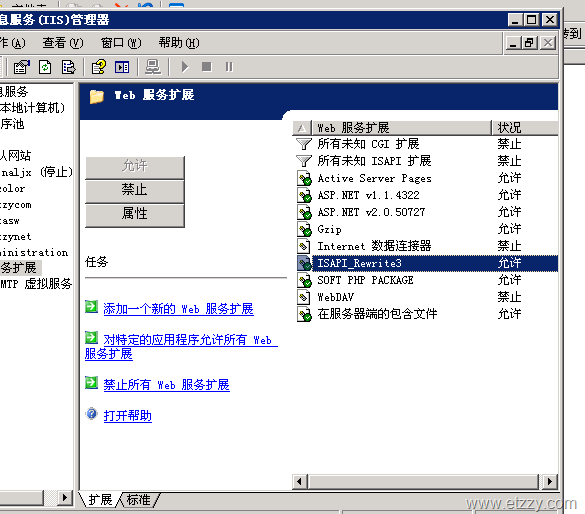This screenshot has height=514, width=585.
Task: Click list horizontal scrollbar right arrow
Action: [550, 482]
